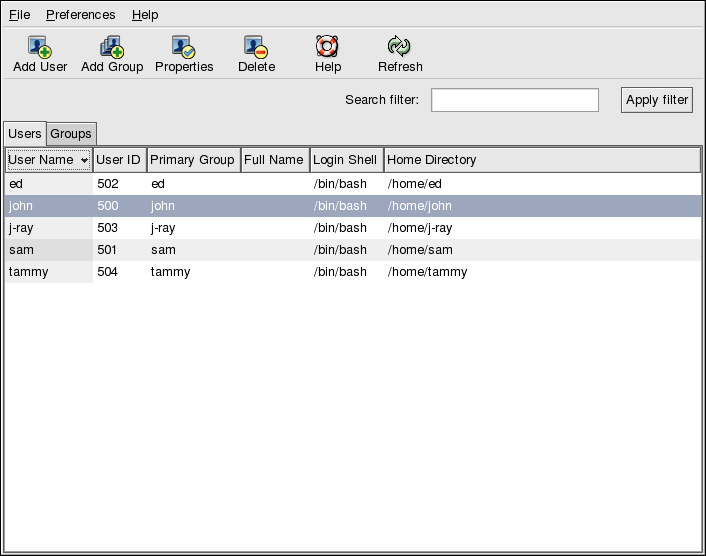Open the Preferences menu
Screen dimensions: 706x556
click(80, 15)
